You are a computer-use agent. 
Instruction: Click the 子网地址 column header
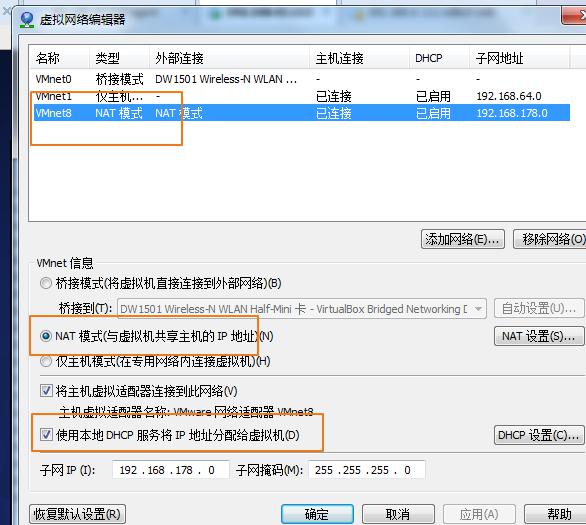[x=519, y=58]
